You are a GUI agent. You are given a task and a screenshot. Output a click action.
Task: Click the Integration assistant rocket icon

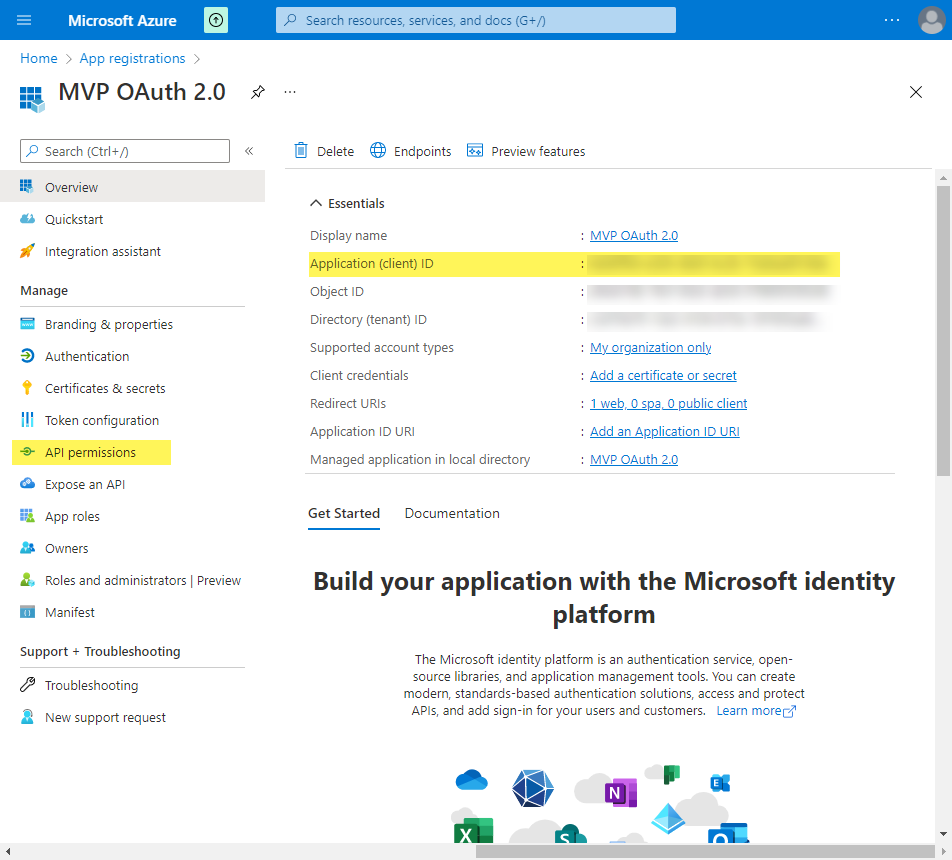[27, 251]
